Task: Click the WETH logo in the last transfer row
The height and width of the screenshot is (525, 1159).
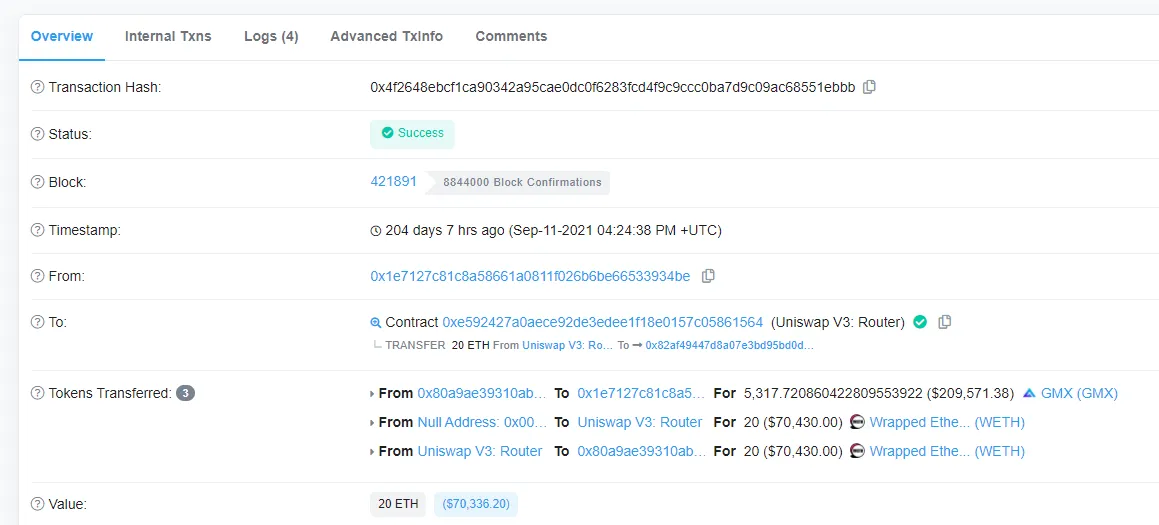Action: (x=857, y=451)
